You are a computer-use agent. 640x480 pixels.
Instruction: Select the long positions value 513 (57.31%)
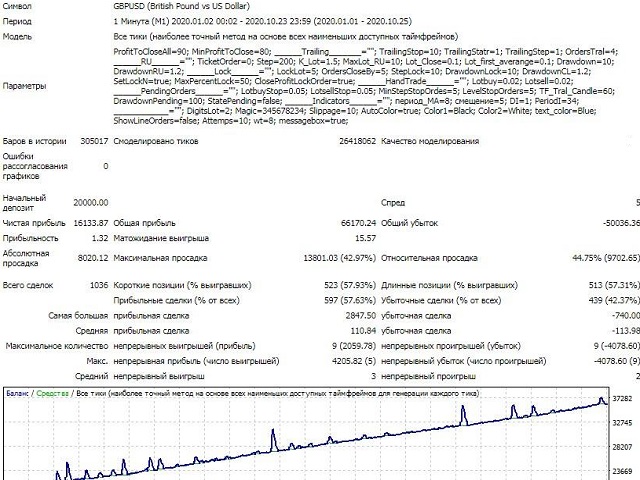614,286
